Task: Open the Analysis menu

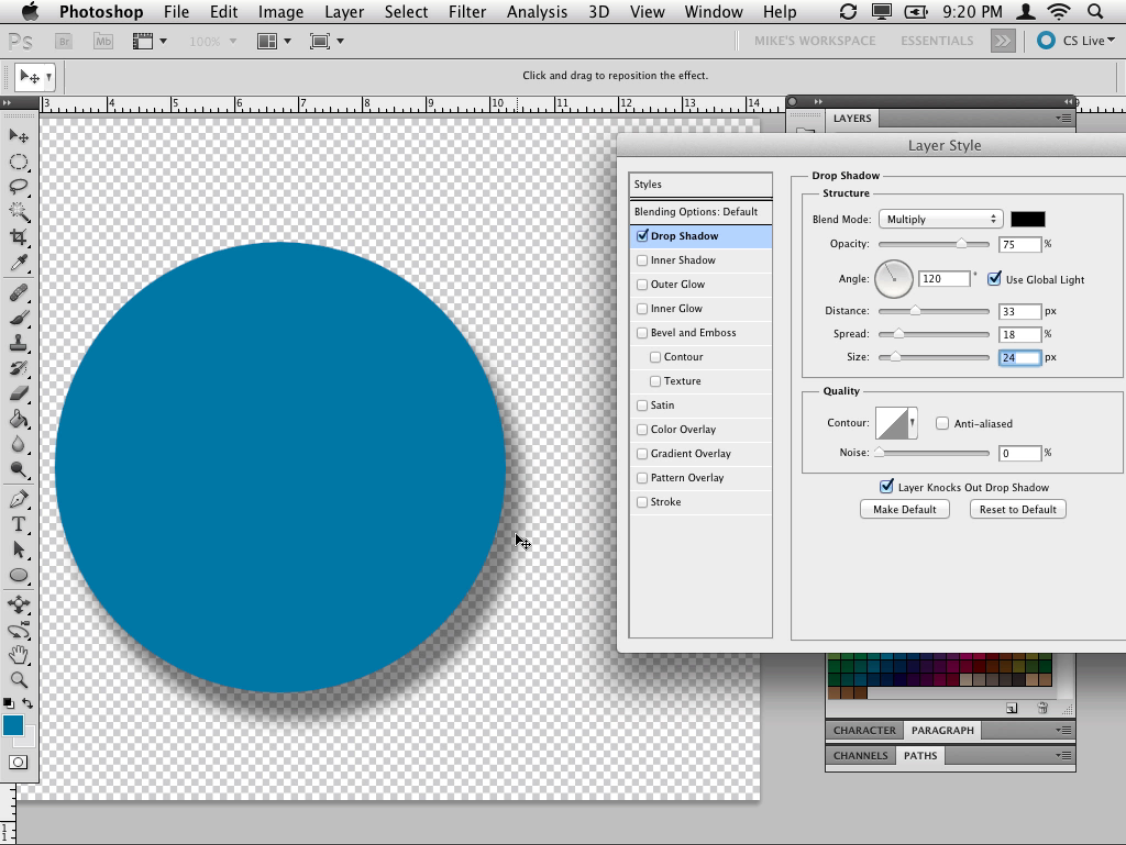Action: 536,12
